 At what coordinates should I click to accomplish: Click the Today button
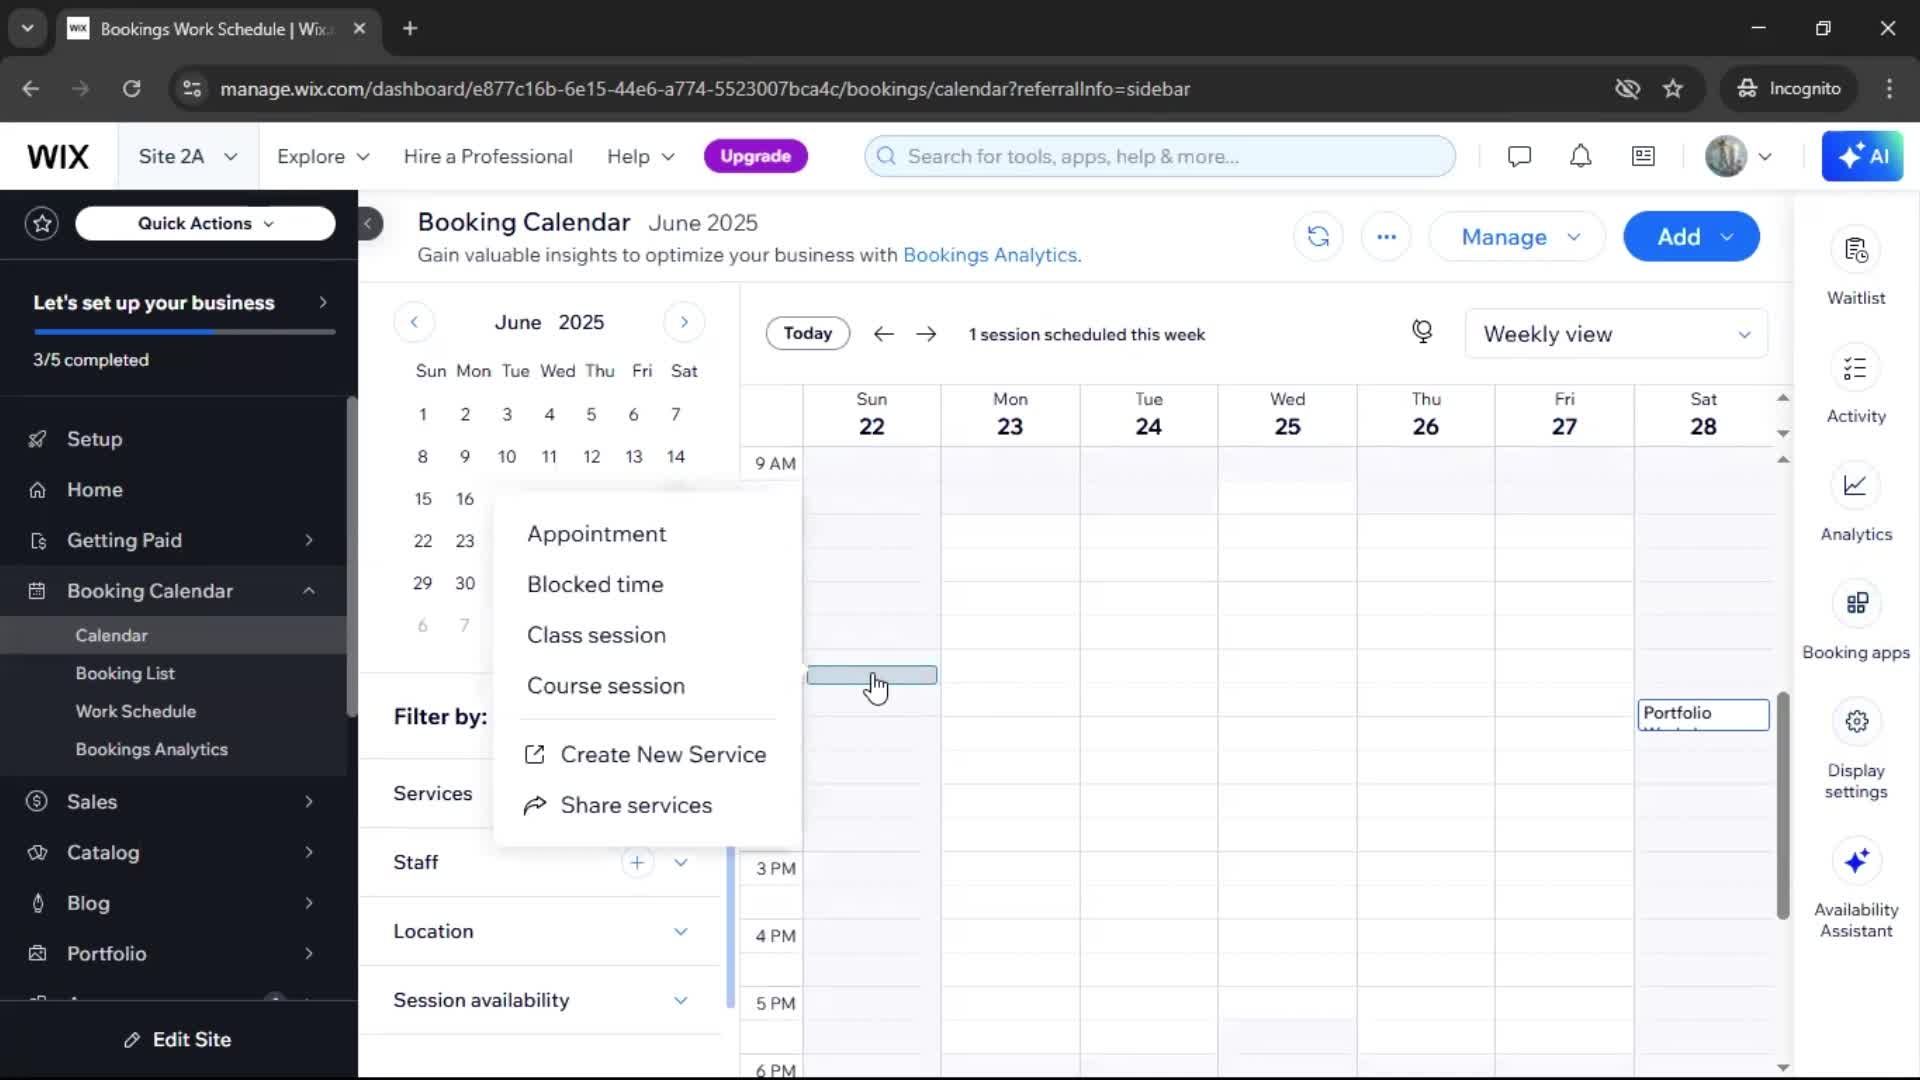coord(808,333)
